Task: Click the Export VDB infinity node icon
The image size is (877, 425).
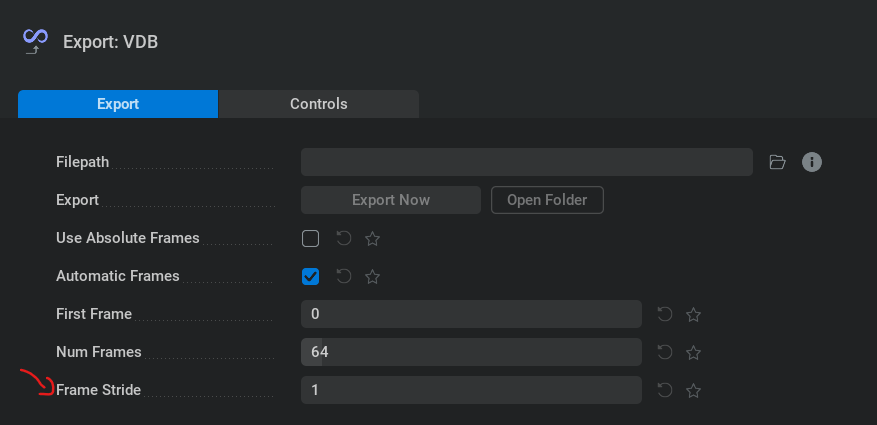Action: (35, 41)
